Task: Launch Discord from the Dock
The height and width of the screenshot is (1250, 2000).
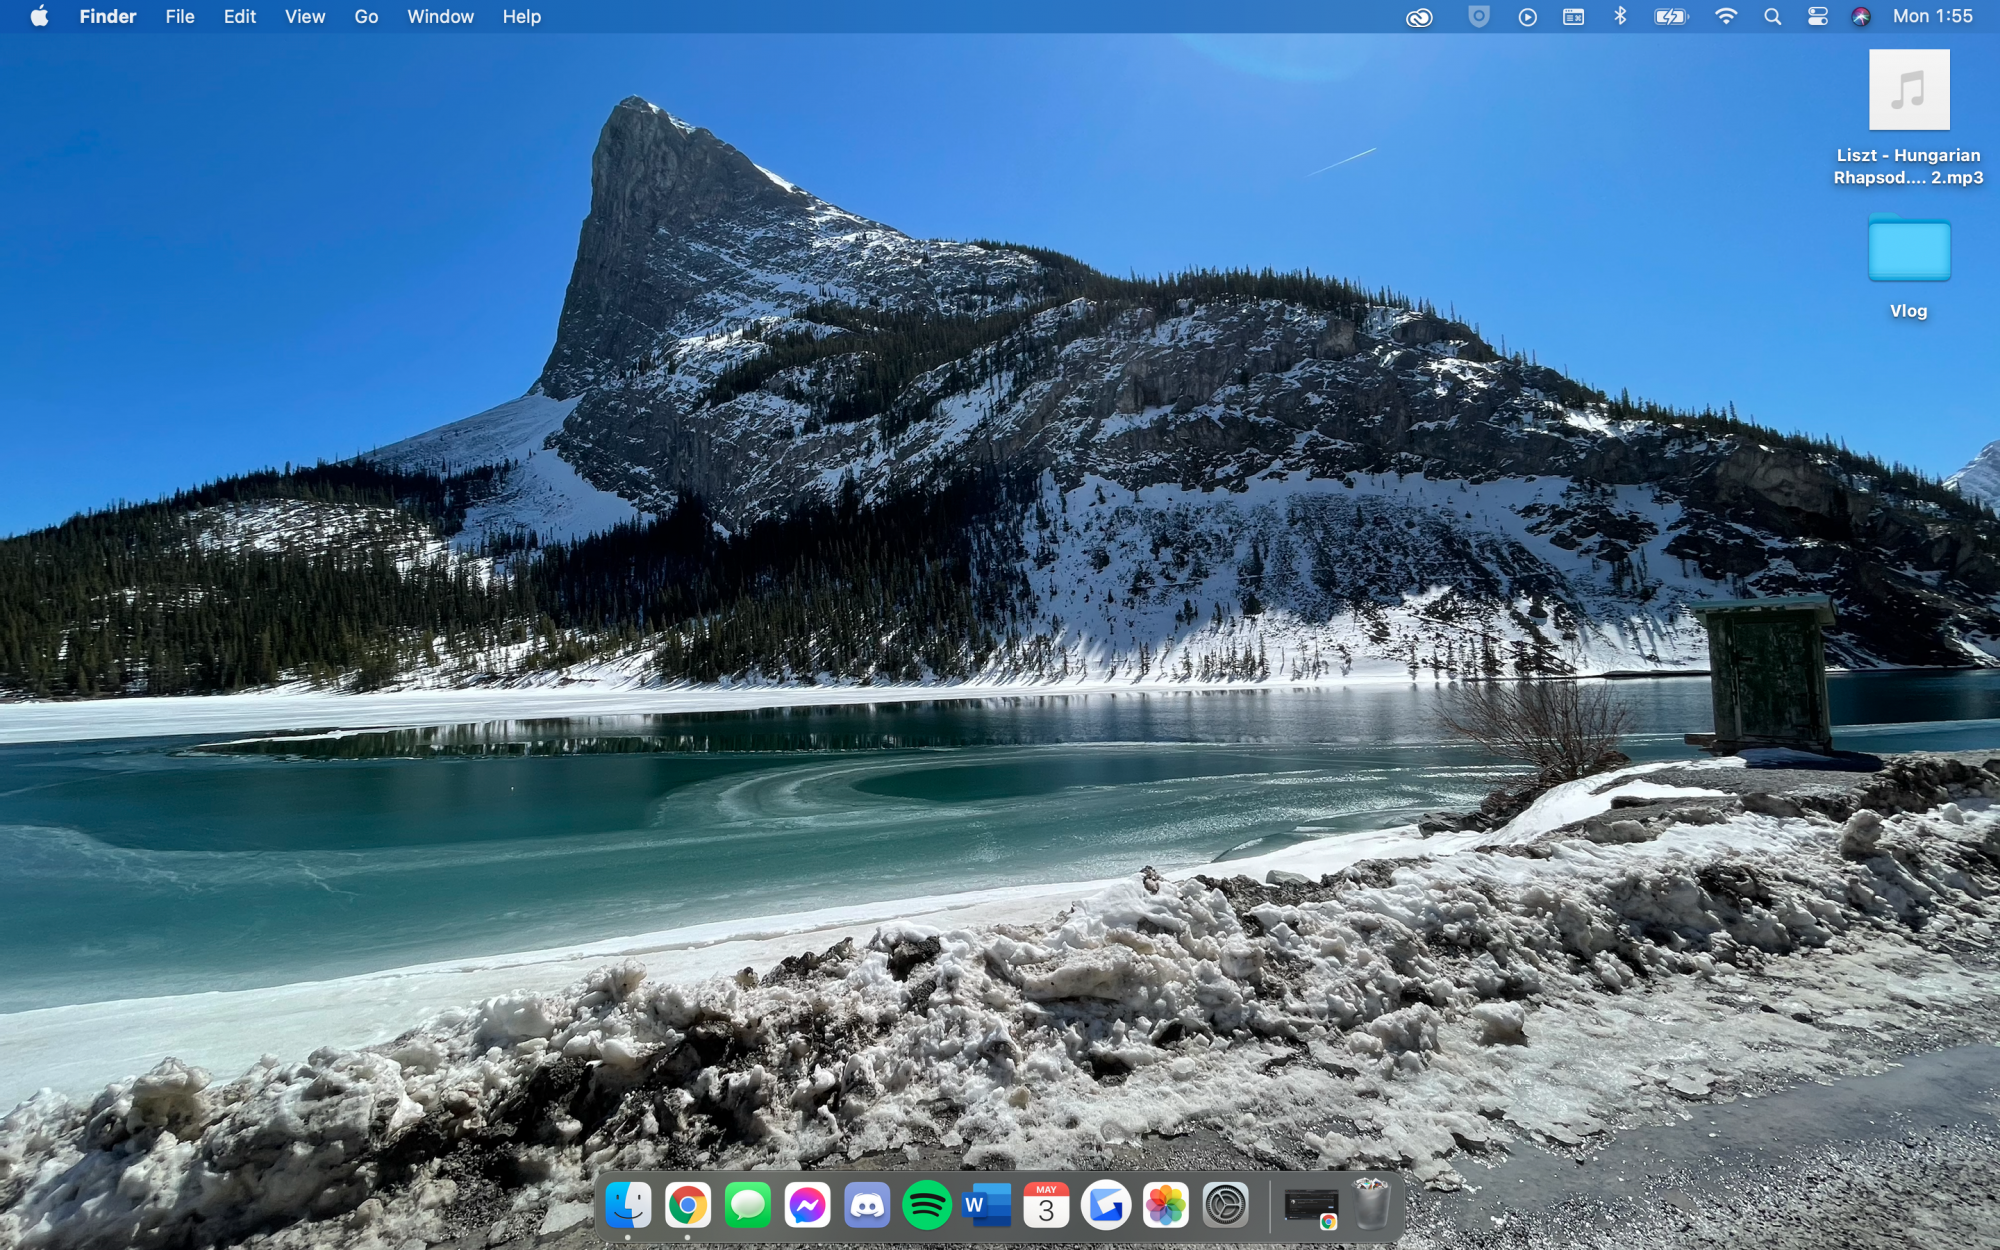Action: [x=867, y=1205]
